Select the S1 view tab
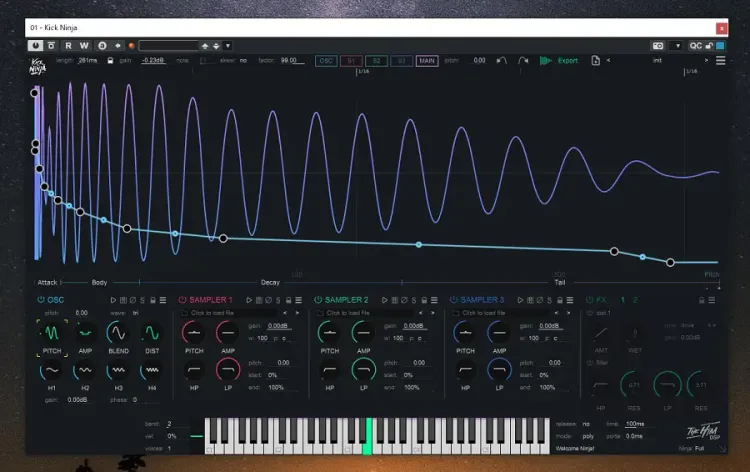This screenshot has height=472, width=750. [351, 61]
